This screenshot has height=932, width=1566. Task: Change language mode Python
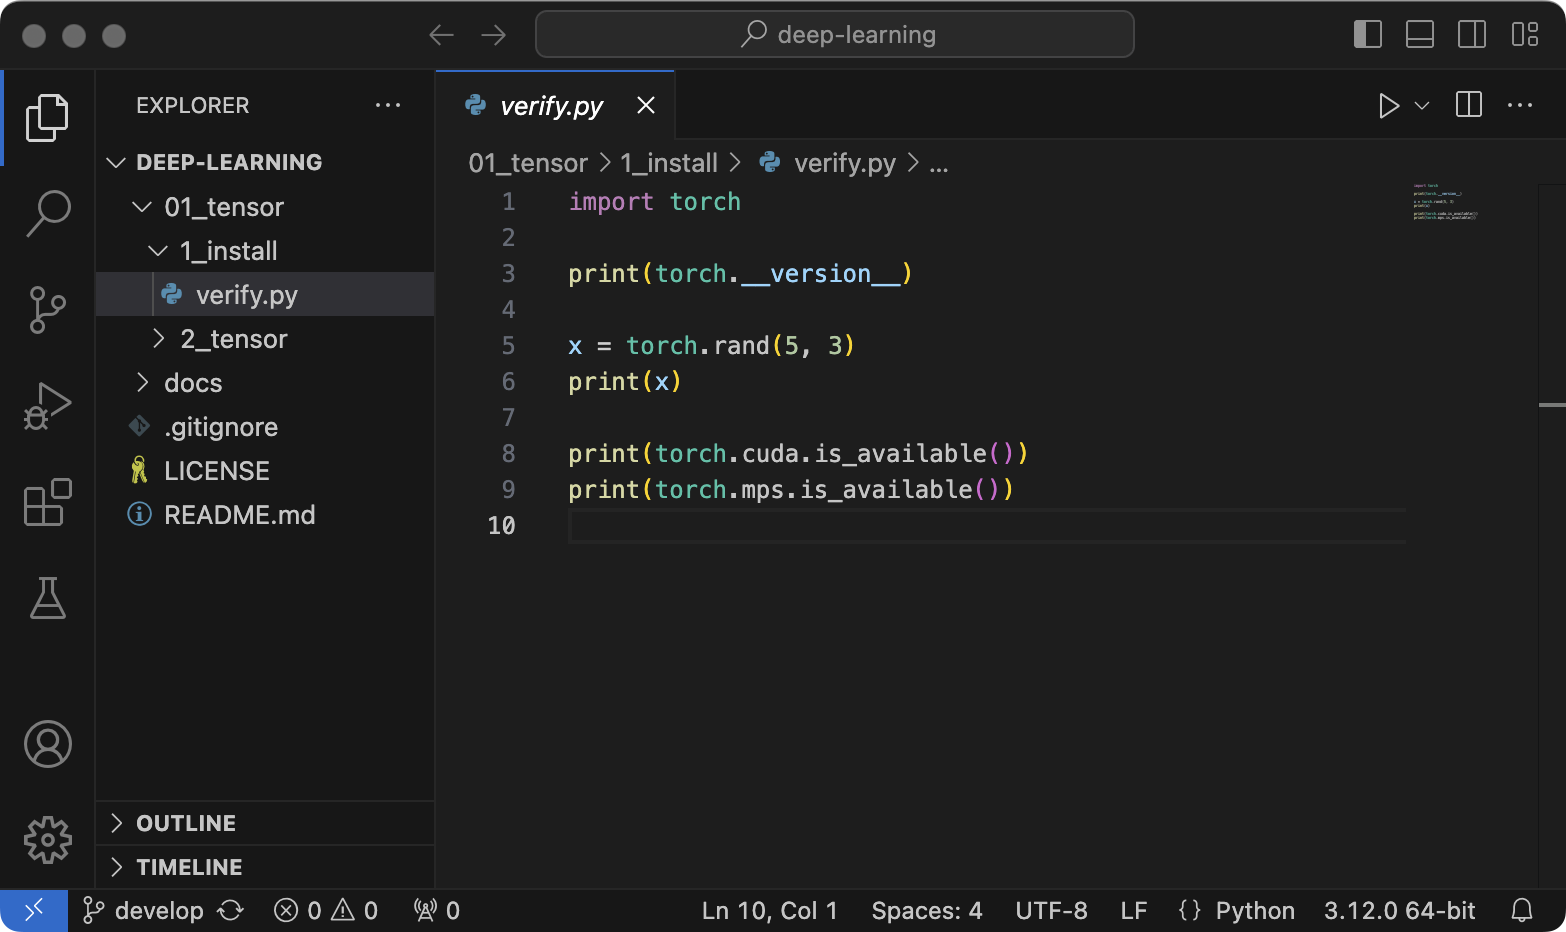pos(1255,910)
